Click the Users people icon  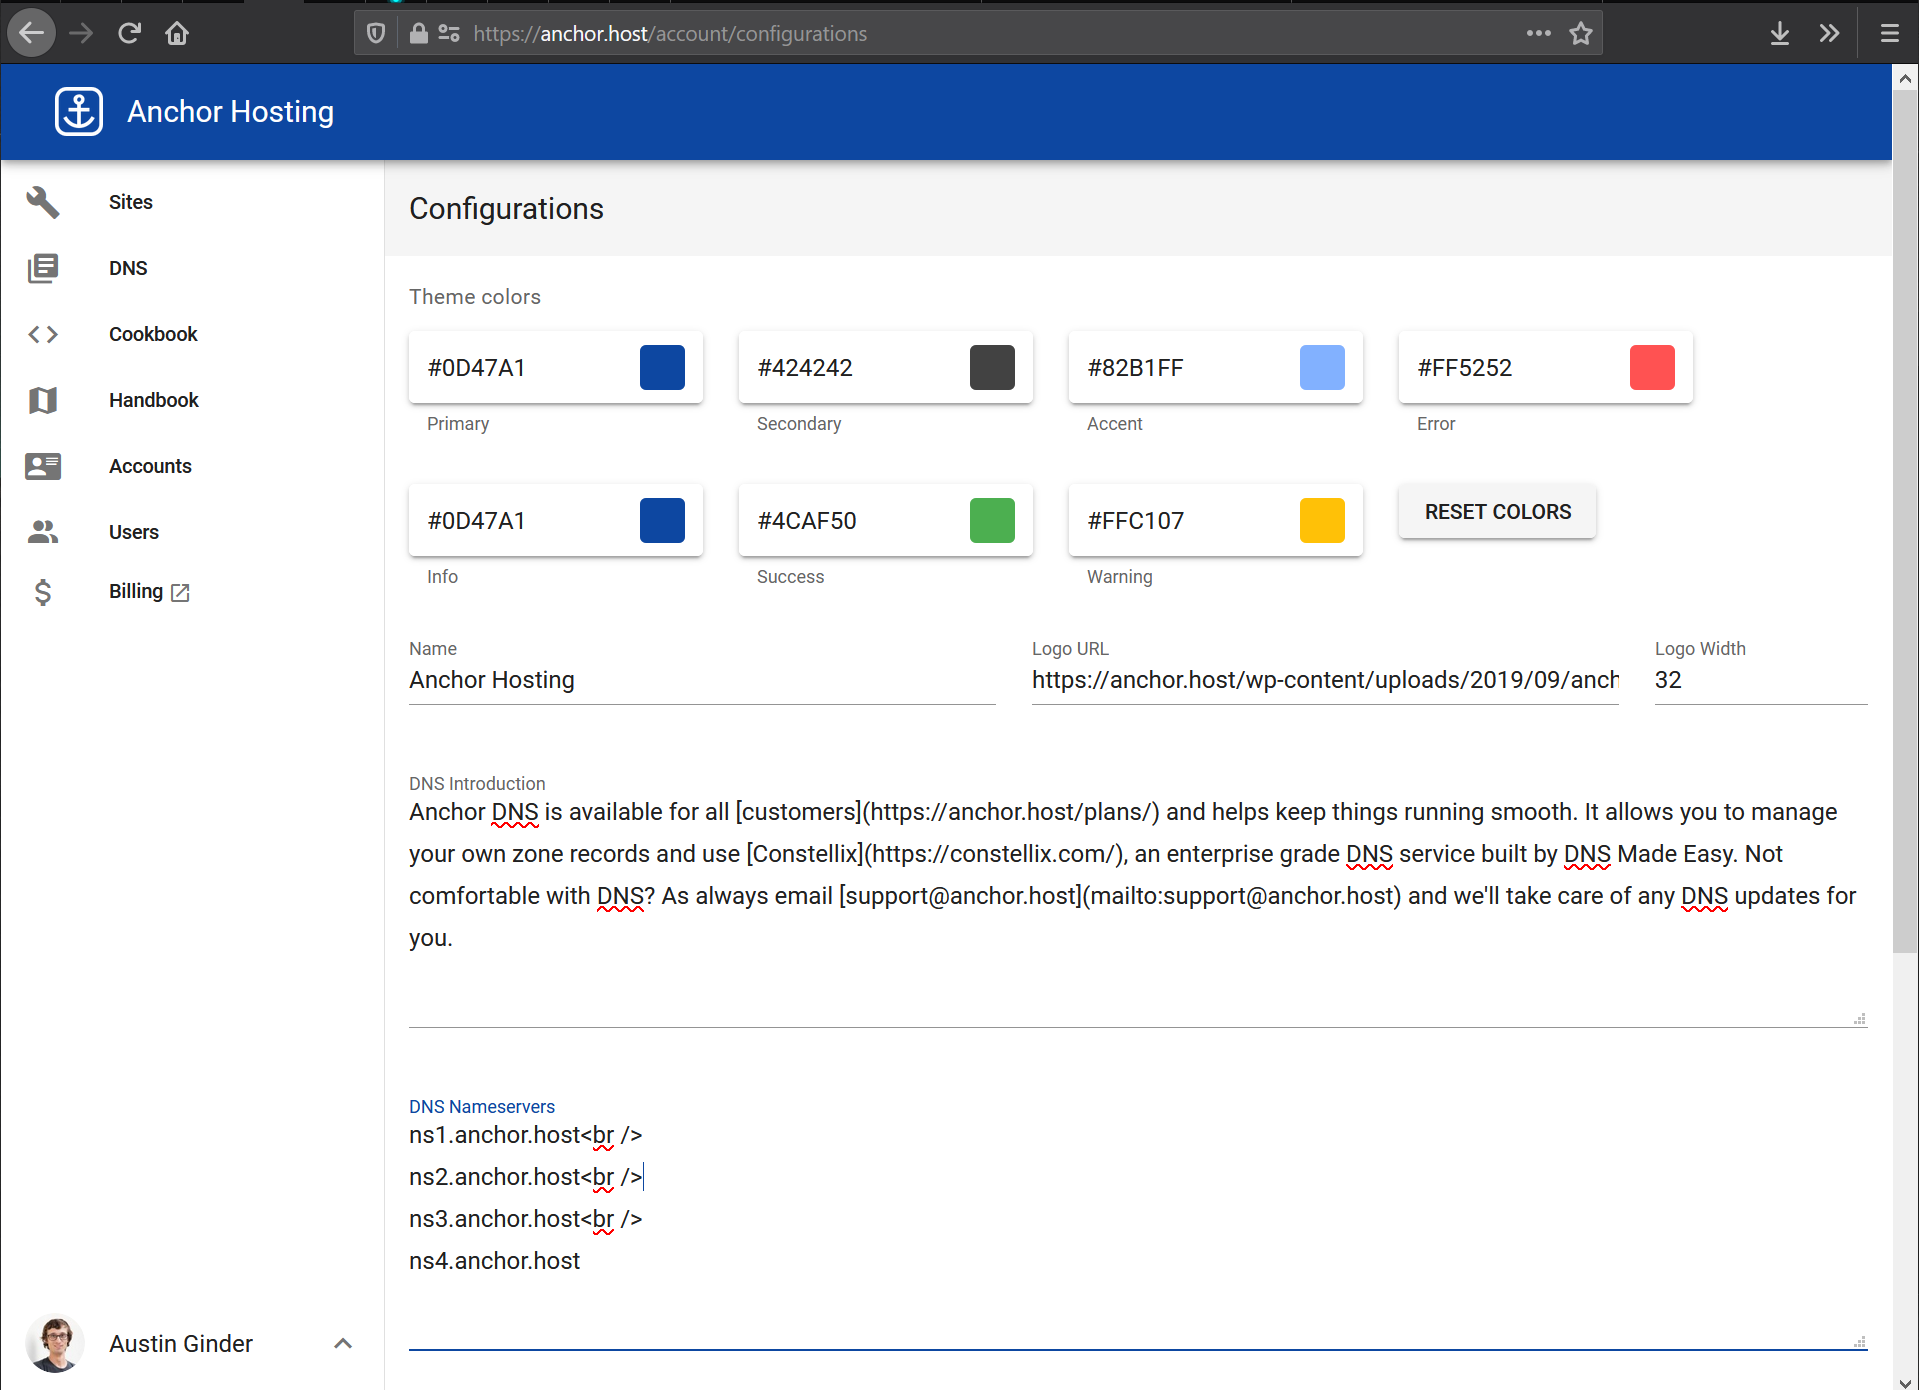(43, 532)
